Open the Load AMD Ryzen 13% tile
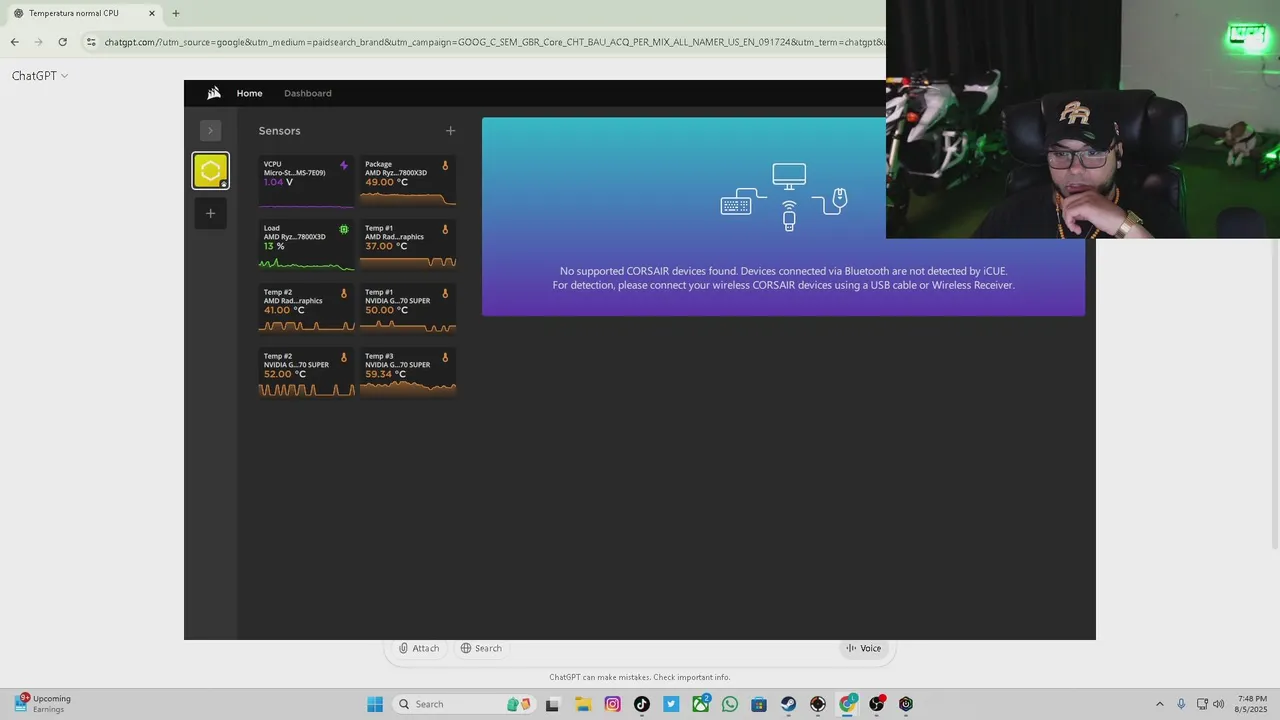 (306, 245)
